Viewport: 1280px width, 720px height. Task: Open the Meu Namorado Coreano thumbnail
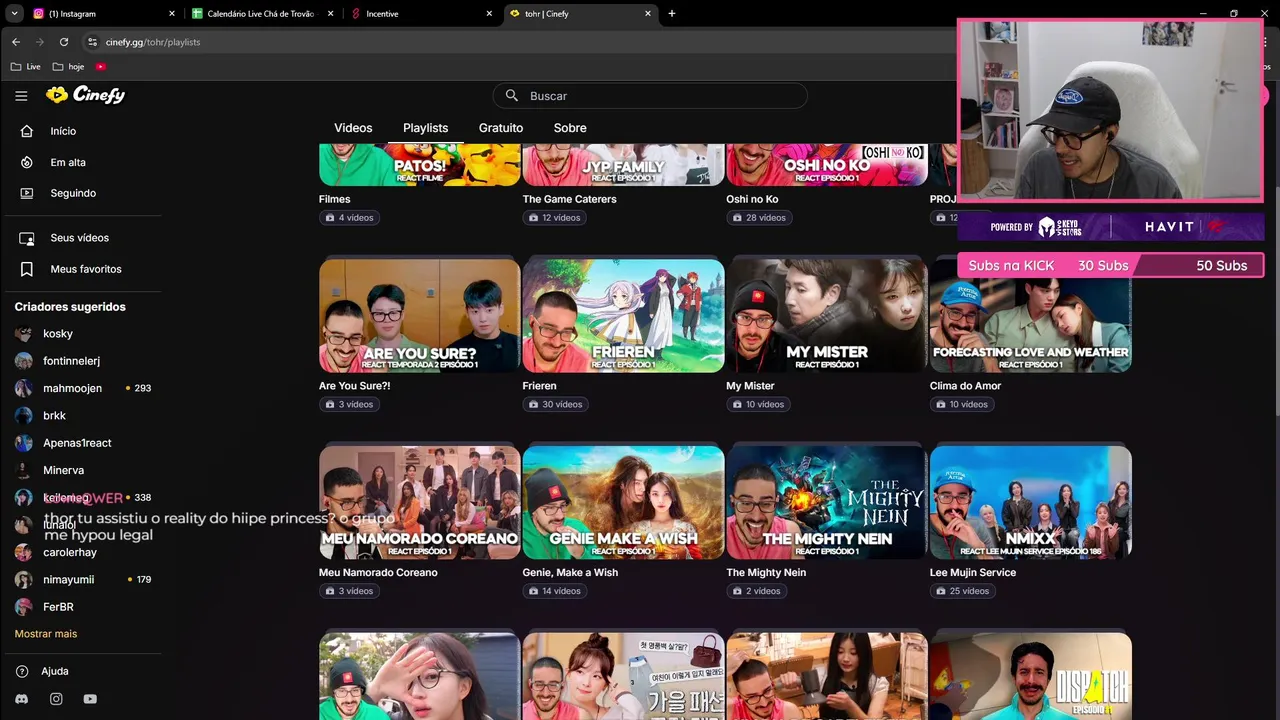click(x=420, y=503)
